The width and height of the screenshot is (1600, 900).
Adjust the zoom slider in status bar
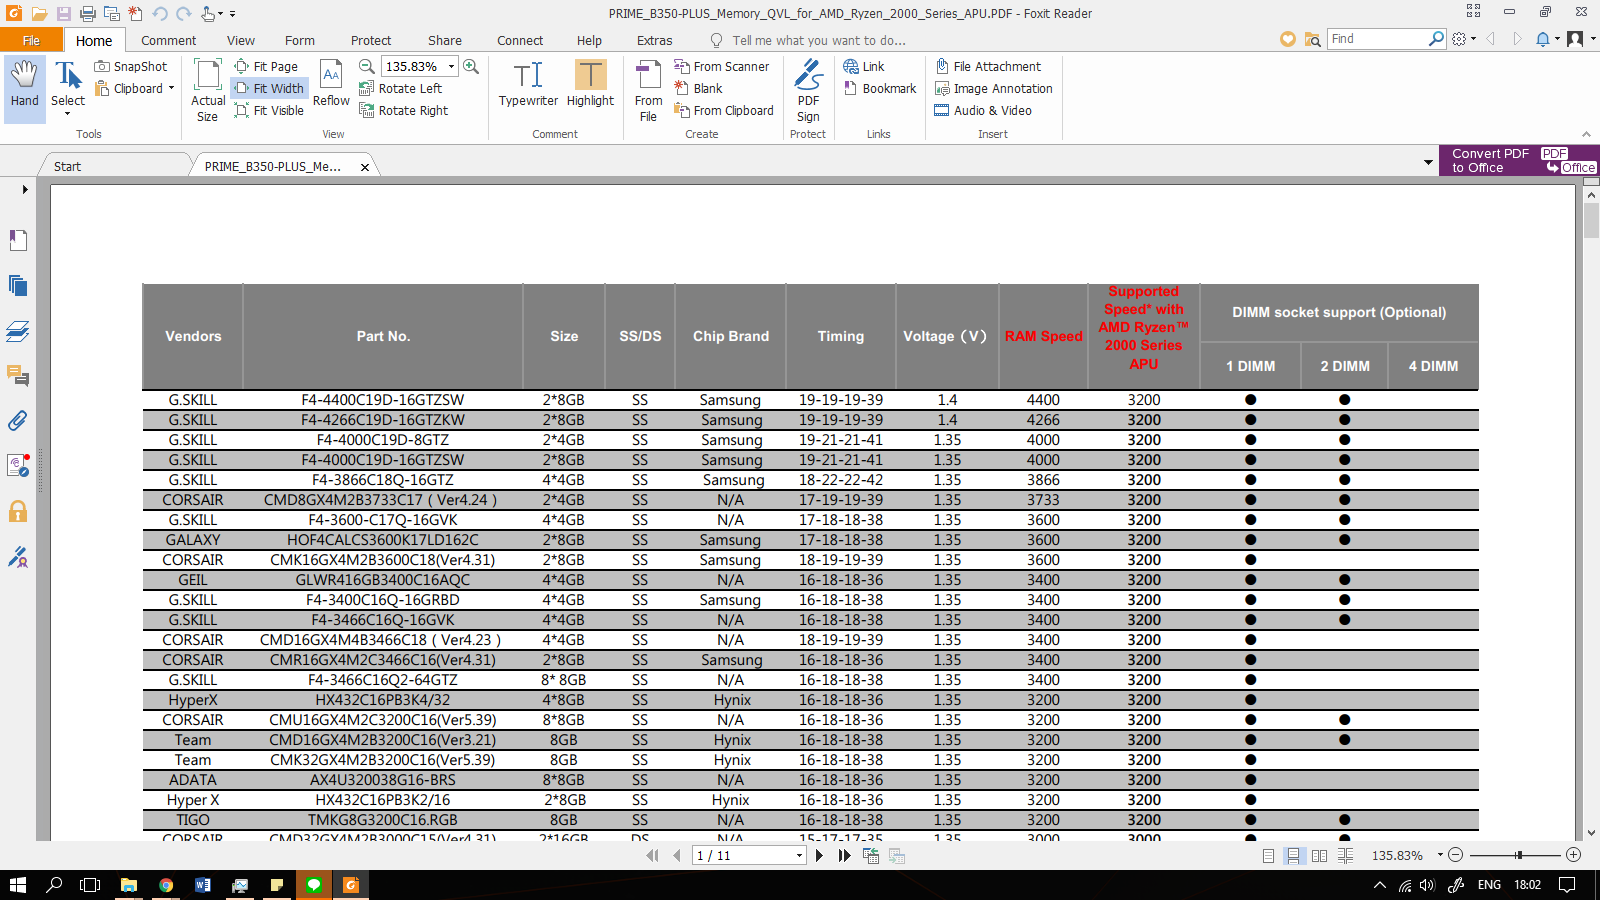1518,855
